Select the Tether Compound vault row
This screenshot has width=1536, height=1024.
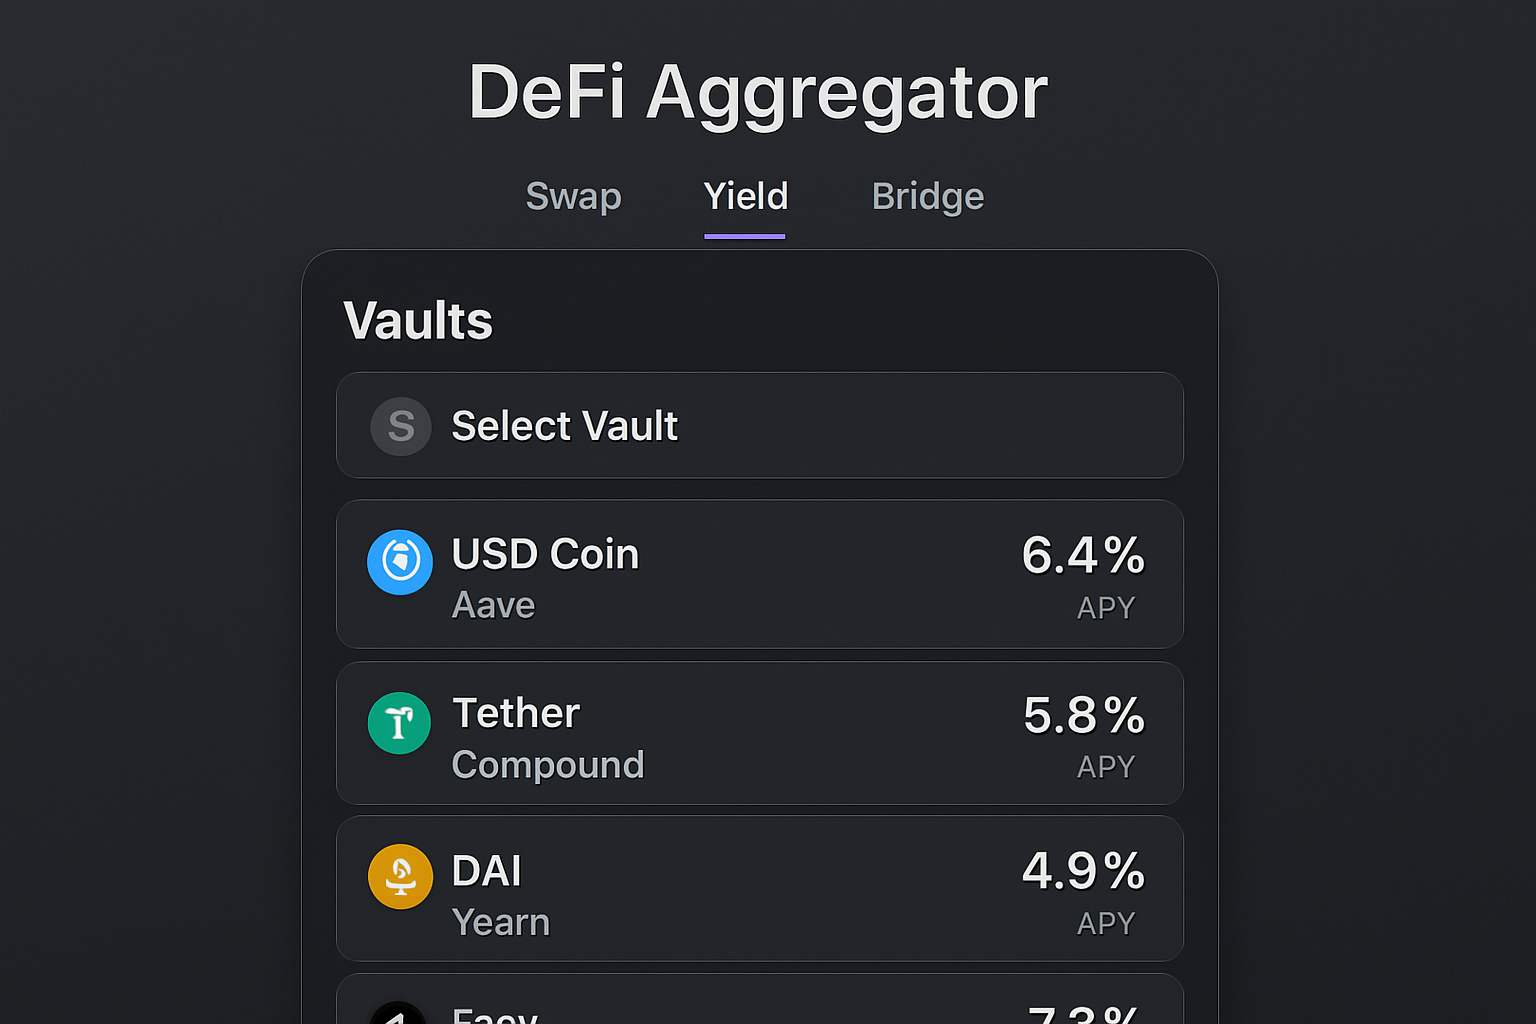click(760, 733)
